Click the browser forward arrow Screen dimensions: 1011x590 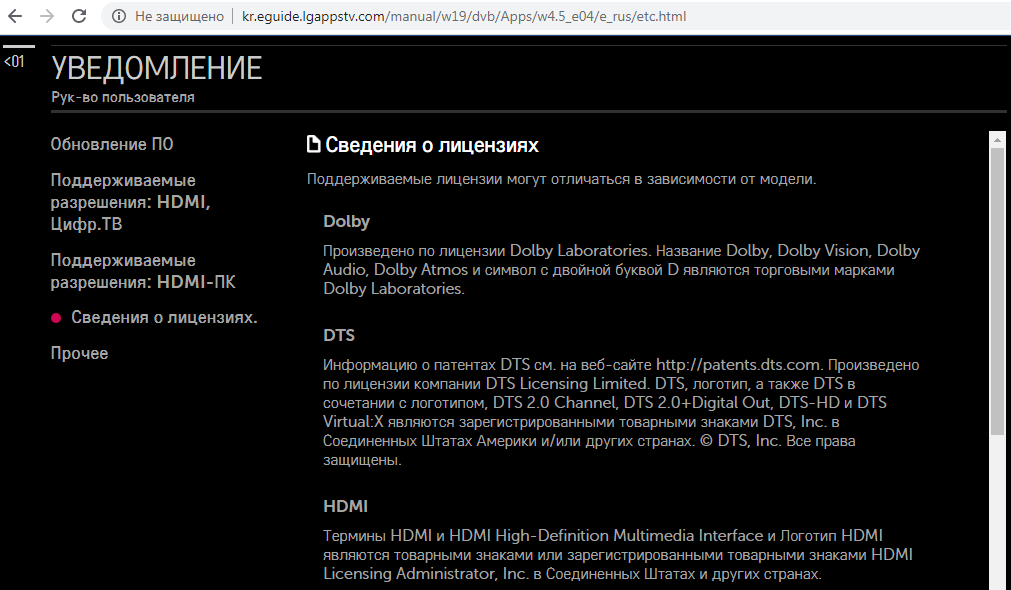(47, 17)
